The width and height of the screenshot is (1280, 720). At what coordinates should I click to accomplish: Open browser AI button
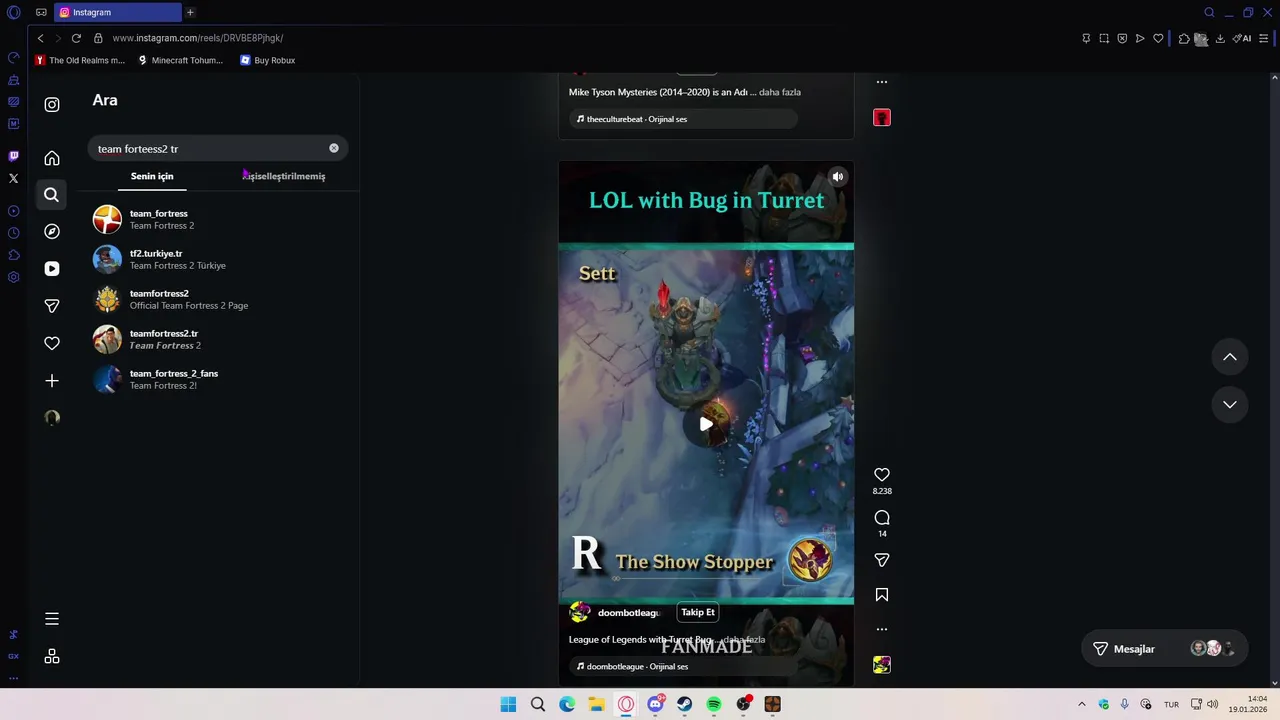(1242, 38)
